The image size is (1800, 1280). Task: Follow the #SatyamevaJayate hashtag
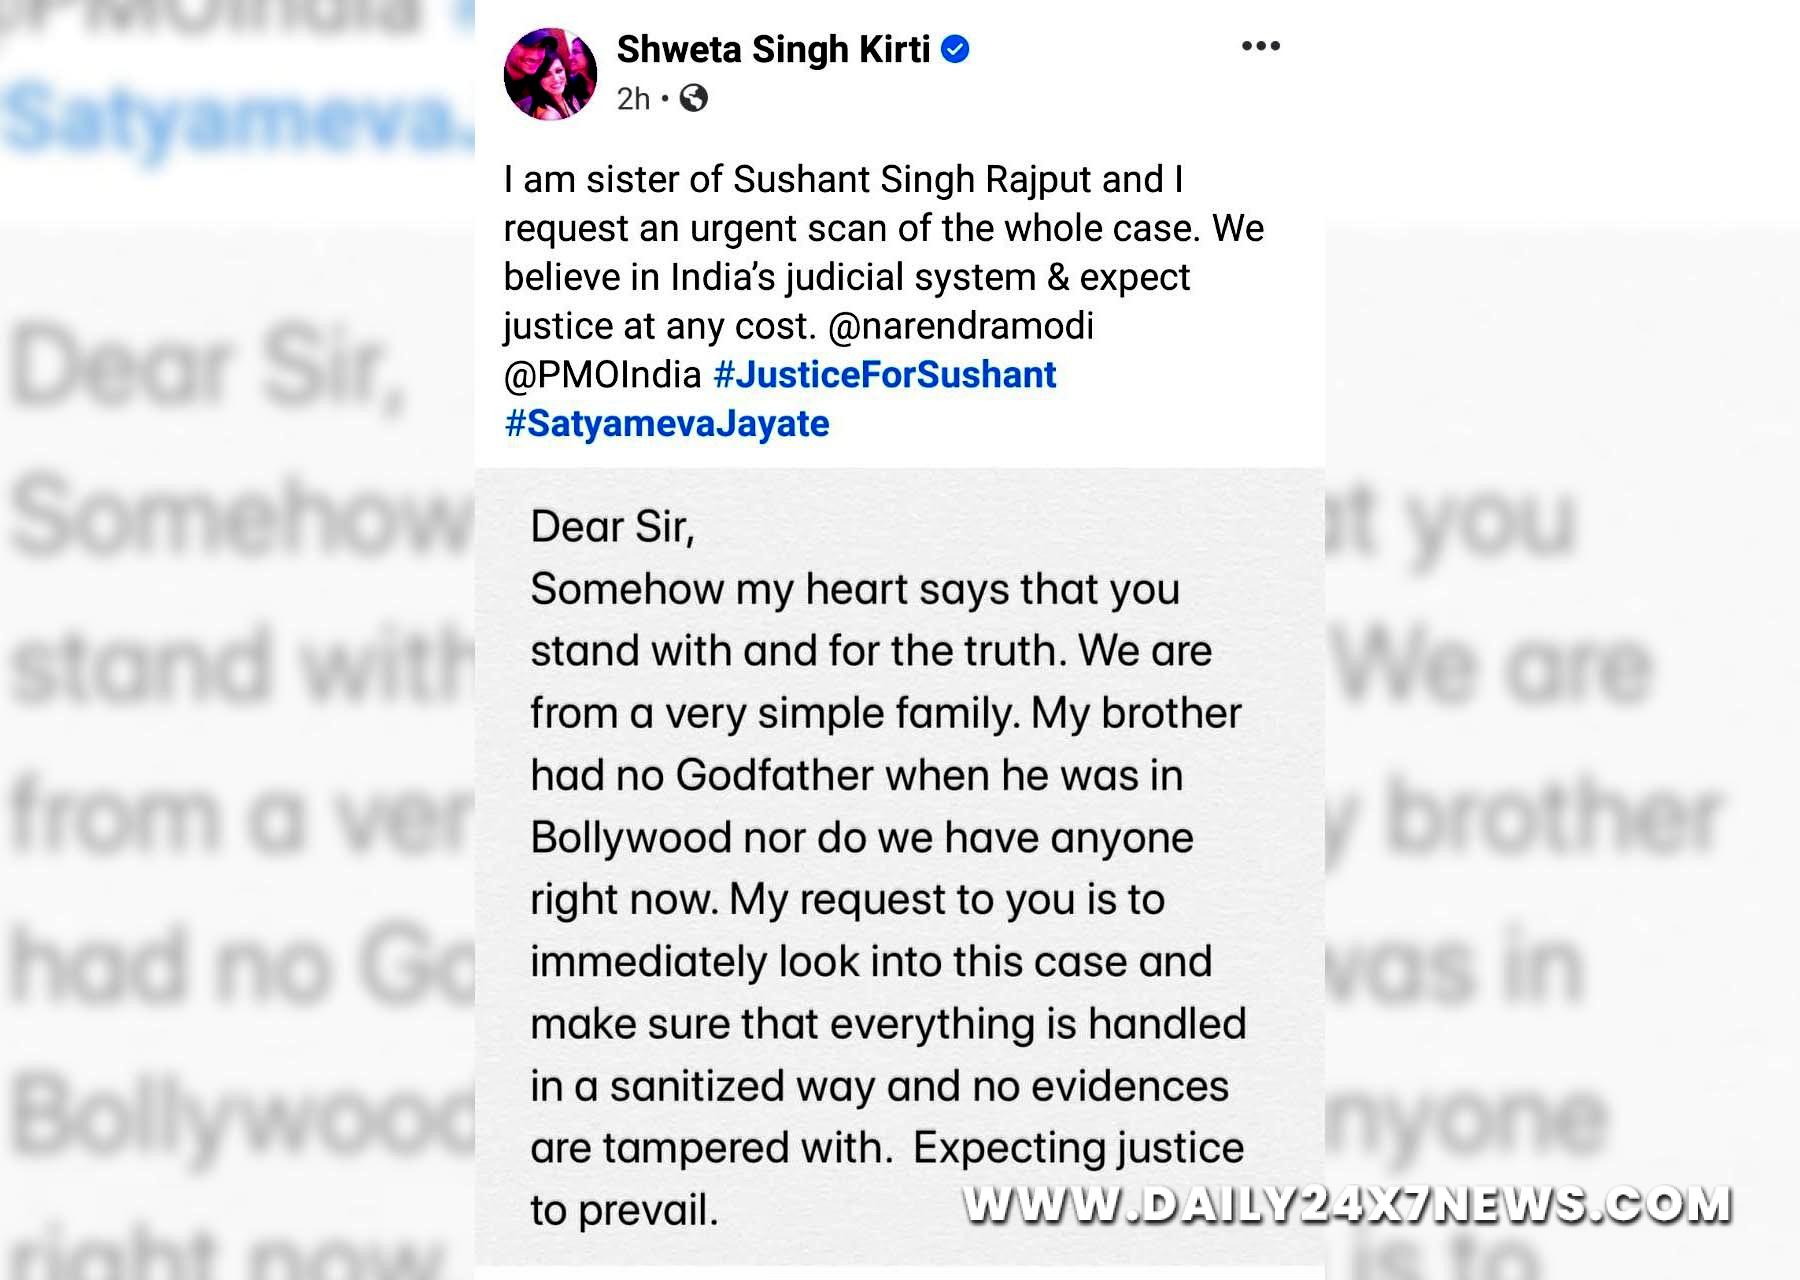(x=667, y=424)
